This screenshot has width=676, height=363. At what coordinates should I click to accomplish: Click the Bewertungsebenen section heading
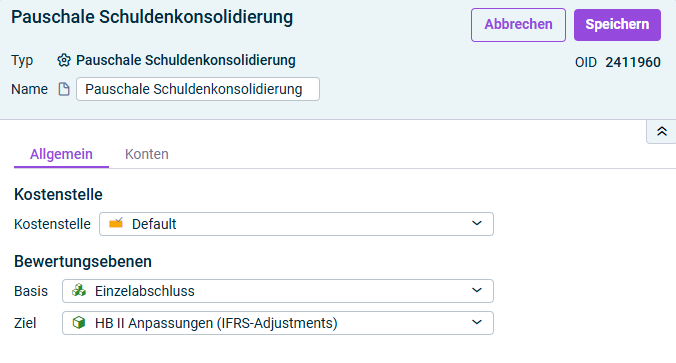[83, 262]
